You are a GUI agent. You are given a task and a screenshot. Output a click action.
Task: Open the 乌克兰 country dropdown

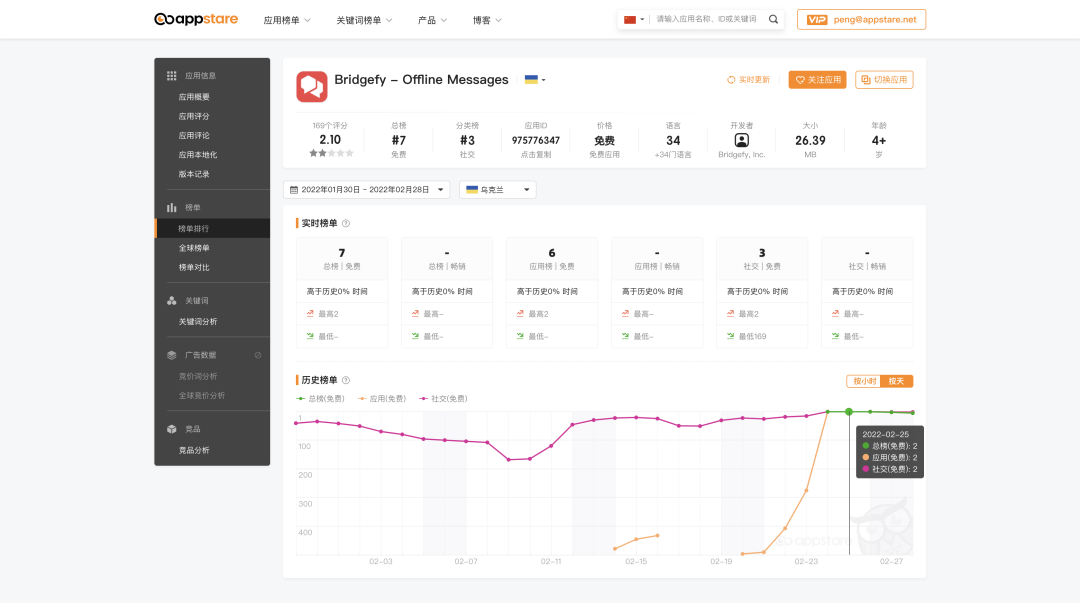pyautogui.click(x=498, y=189)
